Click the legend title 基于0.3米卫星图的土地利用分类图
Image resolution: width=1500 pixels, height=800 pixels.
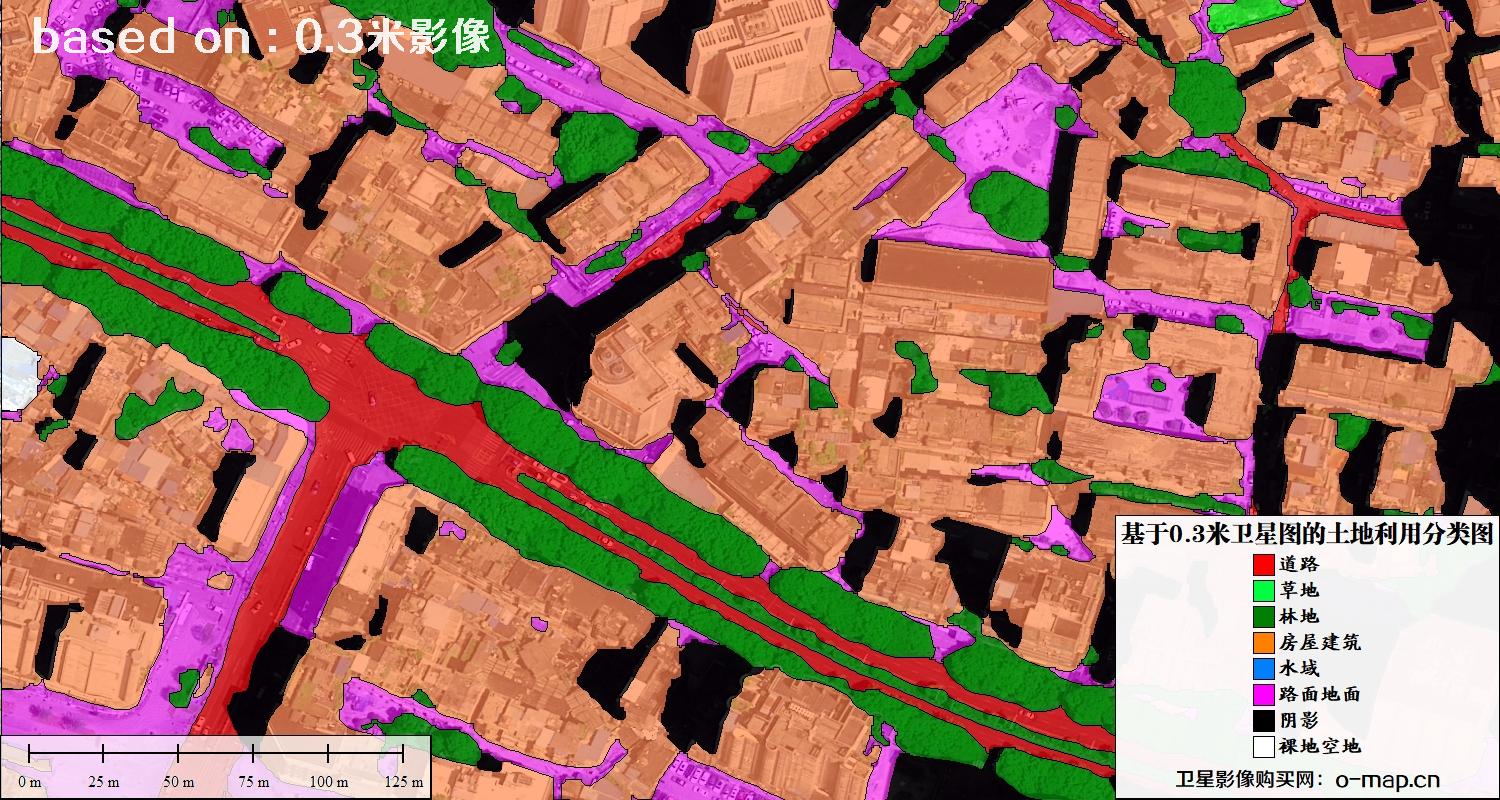point(1308,534)
